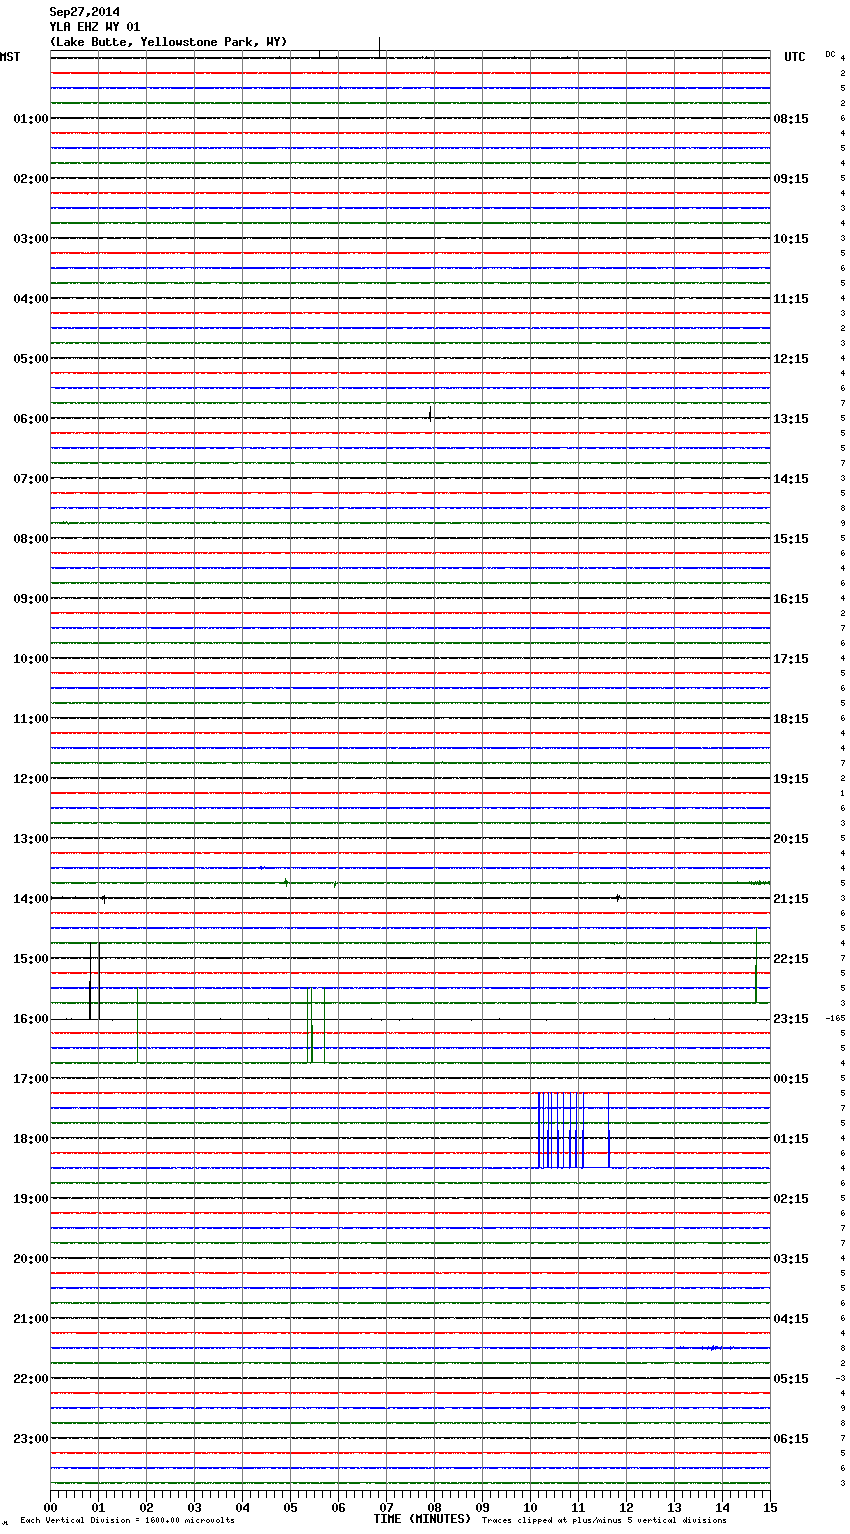The height and width of the screenshot is (1534, 850).
Task: Select the 16:00 MST time label
Action: tap(30, 1019)
